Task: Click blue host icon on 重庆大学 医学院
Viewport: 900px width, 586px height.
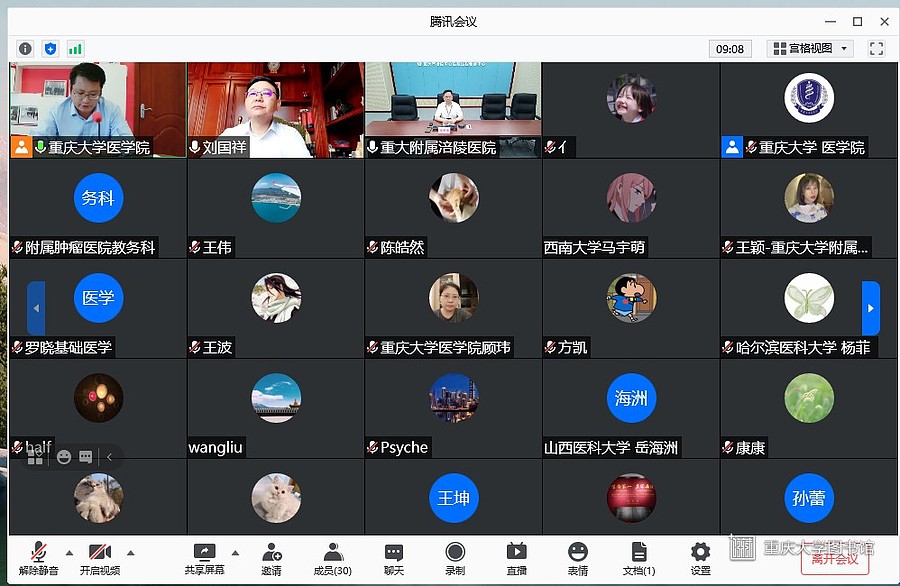Action: (x=732, y=147)
